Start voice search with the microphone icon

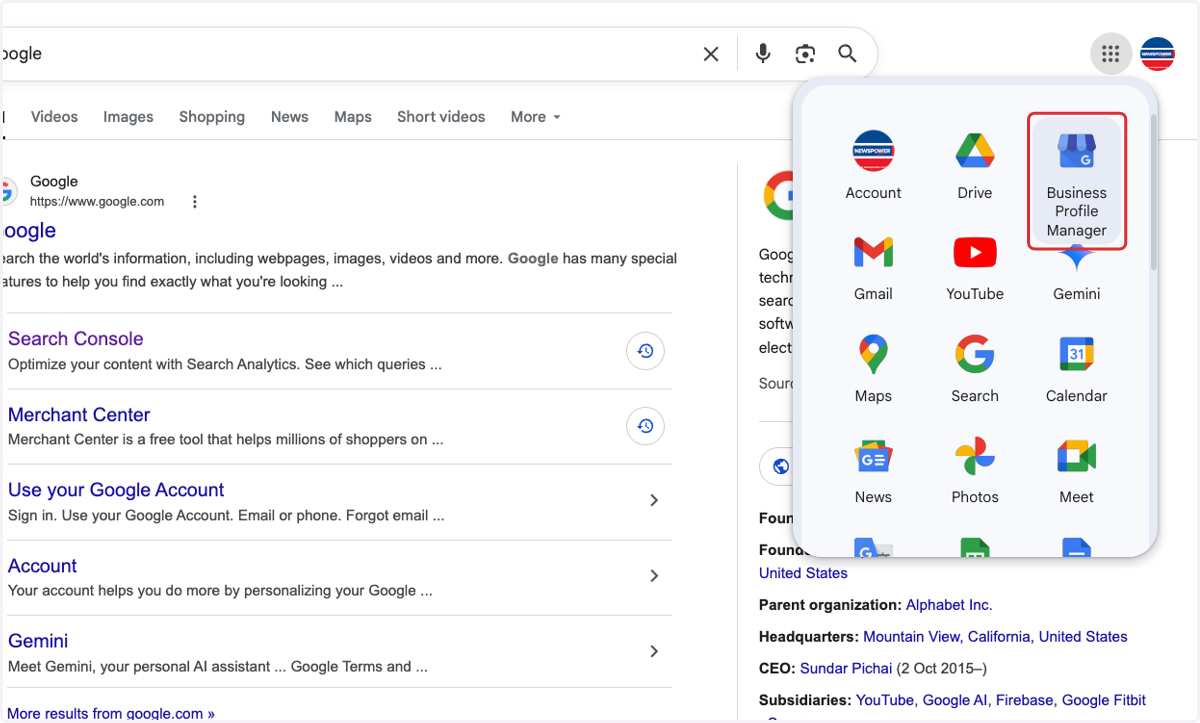[763, 54]
